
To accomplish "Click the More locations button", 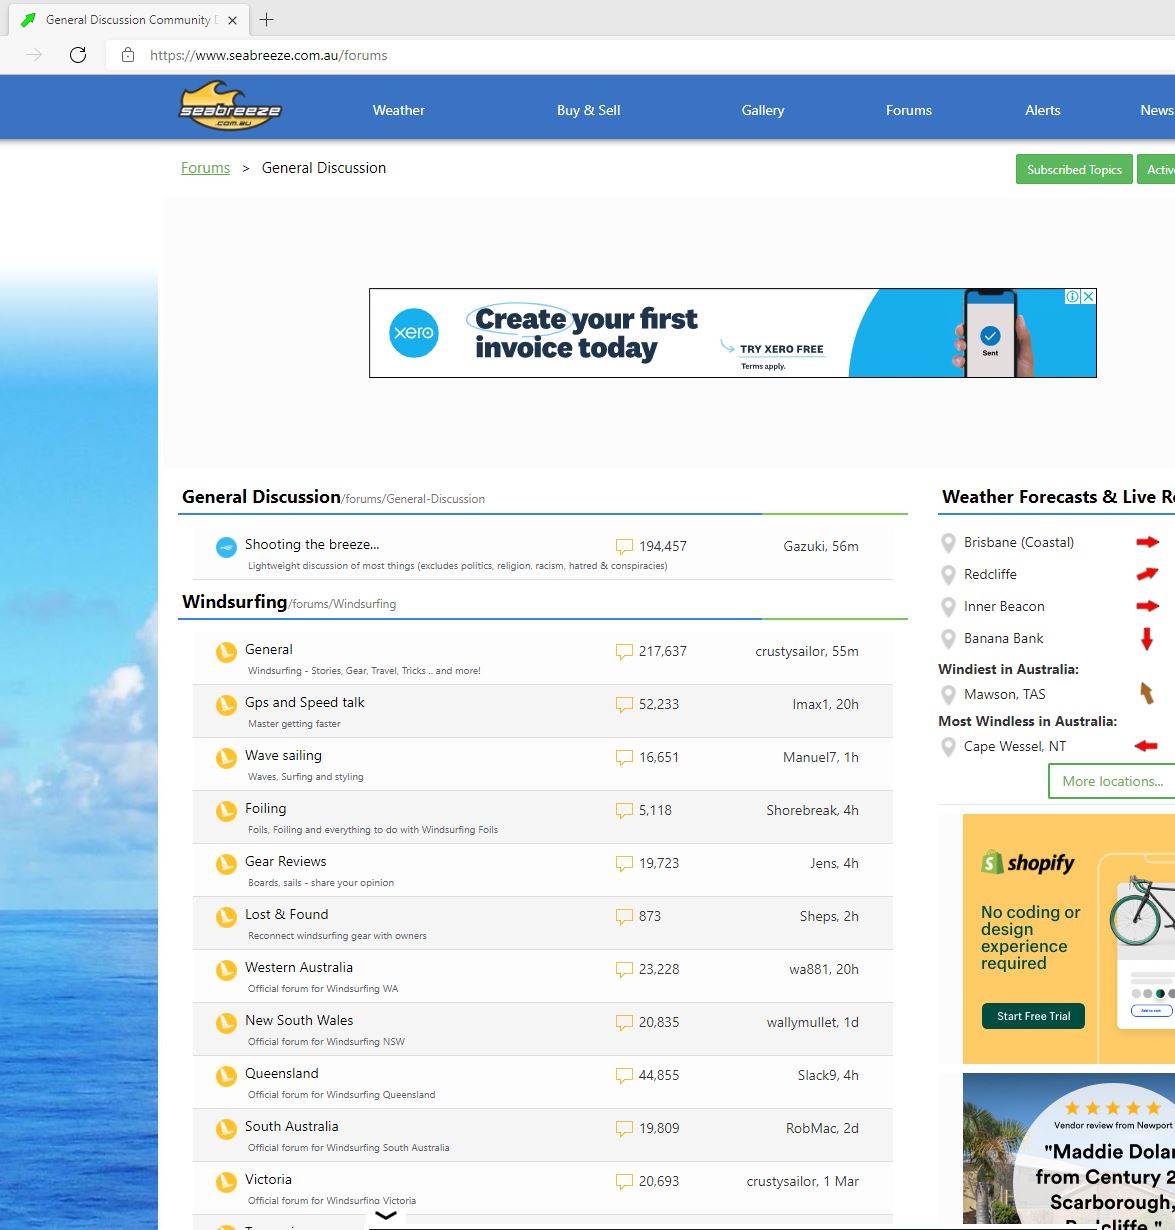I will pos(1112,781).
